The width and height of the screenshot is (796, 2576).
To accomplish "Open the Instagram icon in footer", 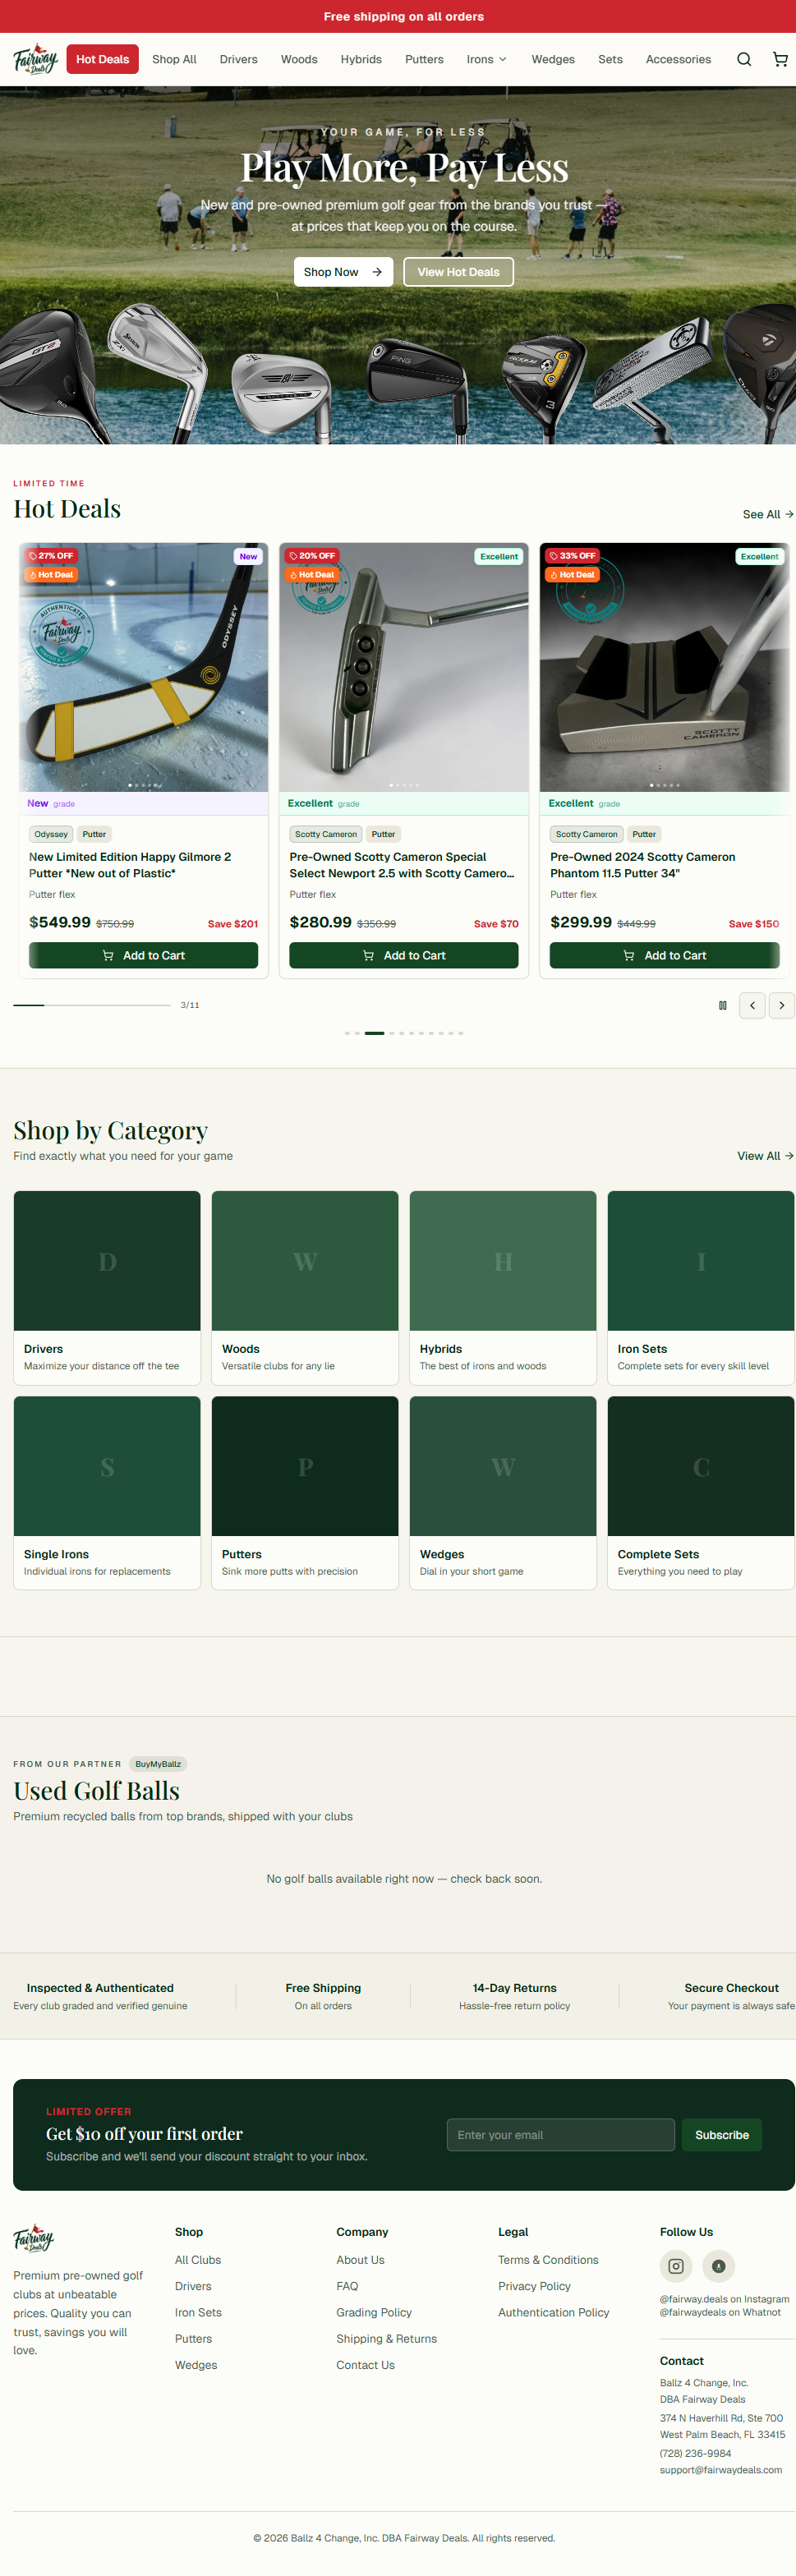I will (x=676, y=2266).
